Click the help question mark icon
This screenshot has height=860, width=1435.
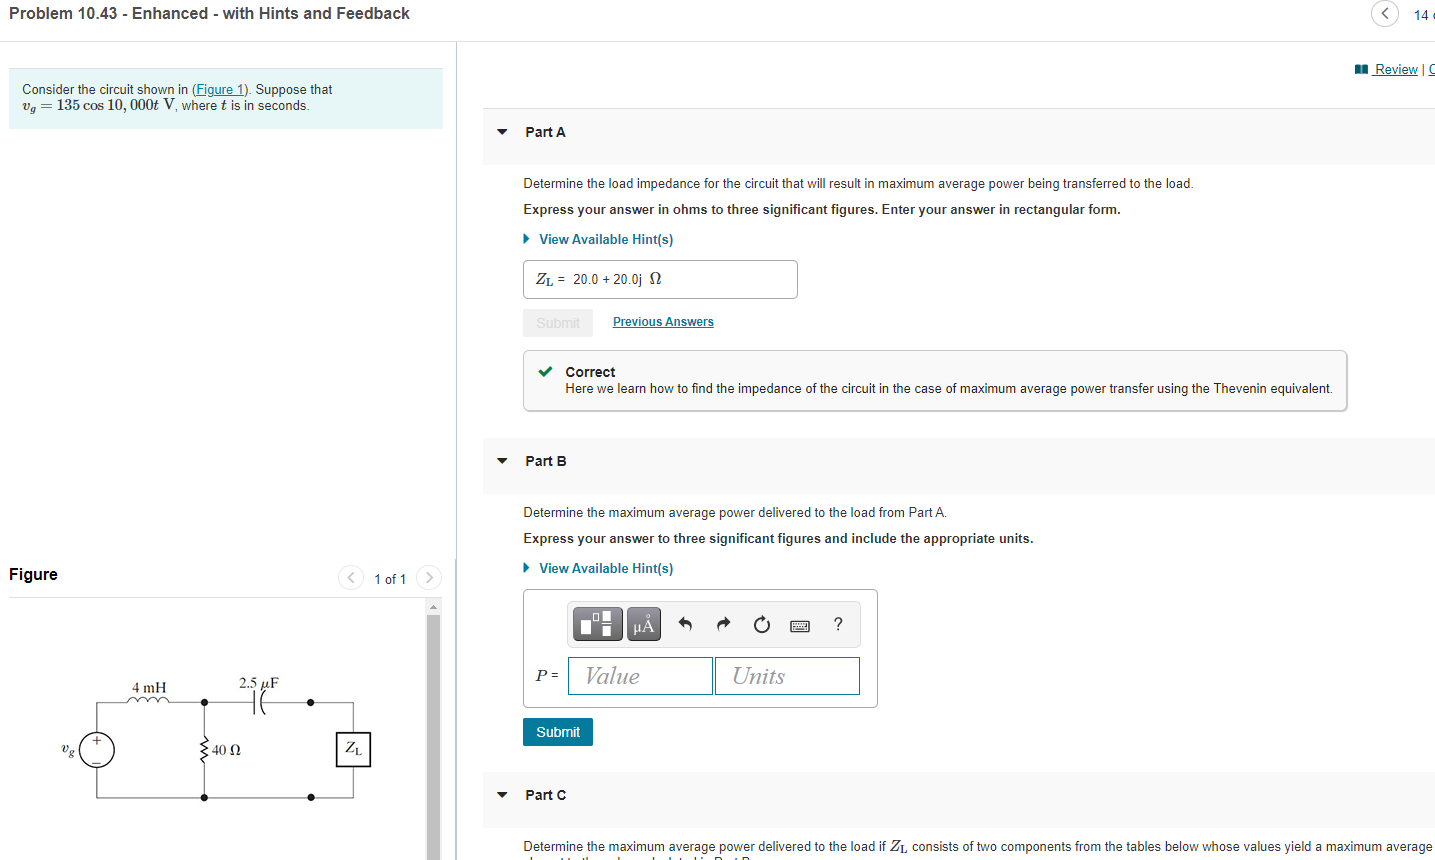837,624
